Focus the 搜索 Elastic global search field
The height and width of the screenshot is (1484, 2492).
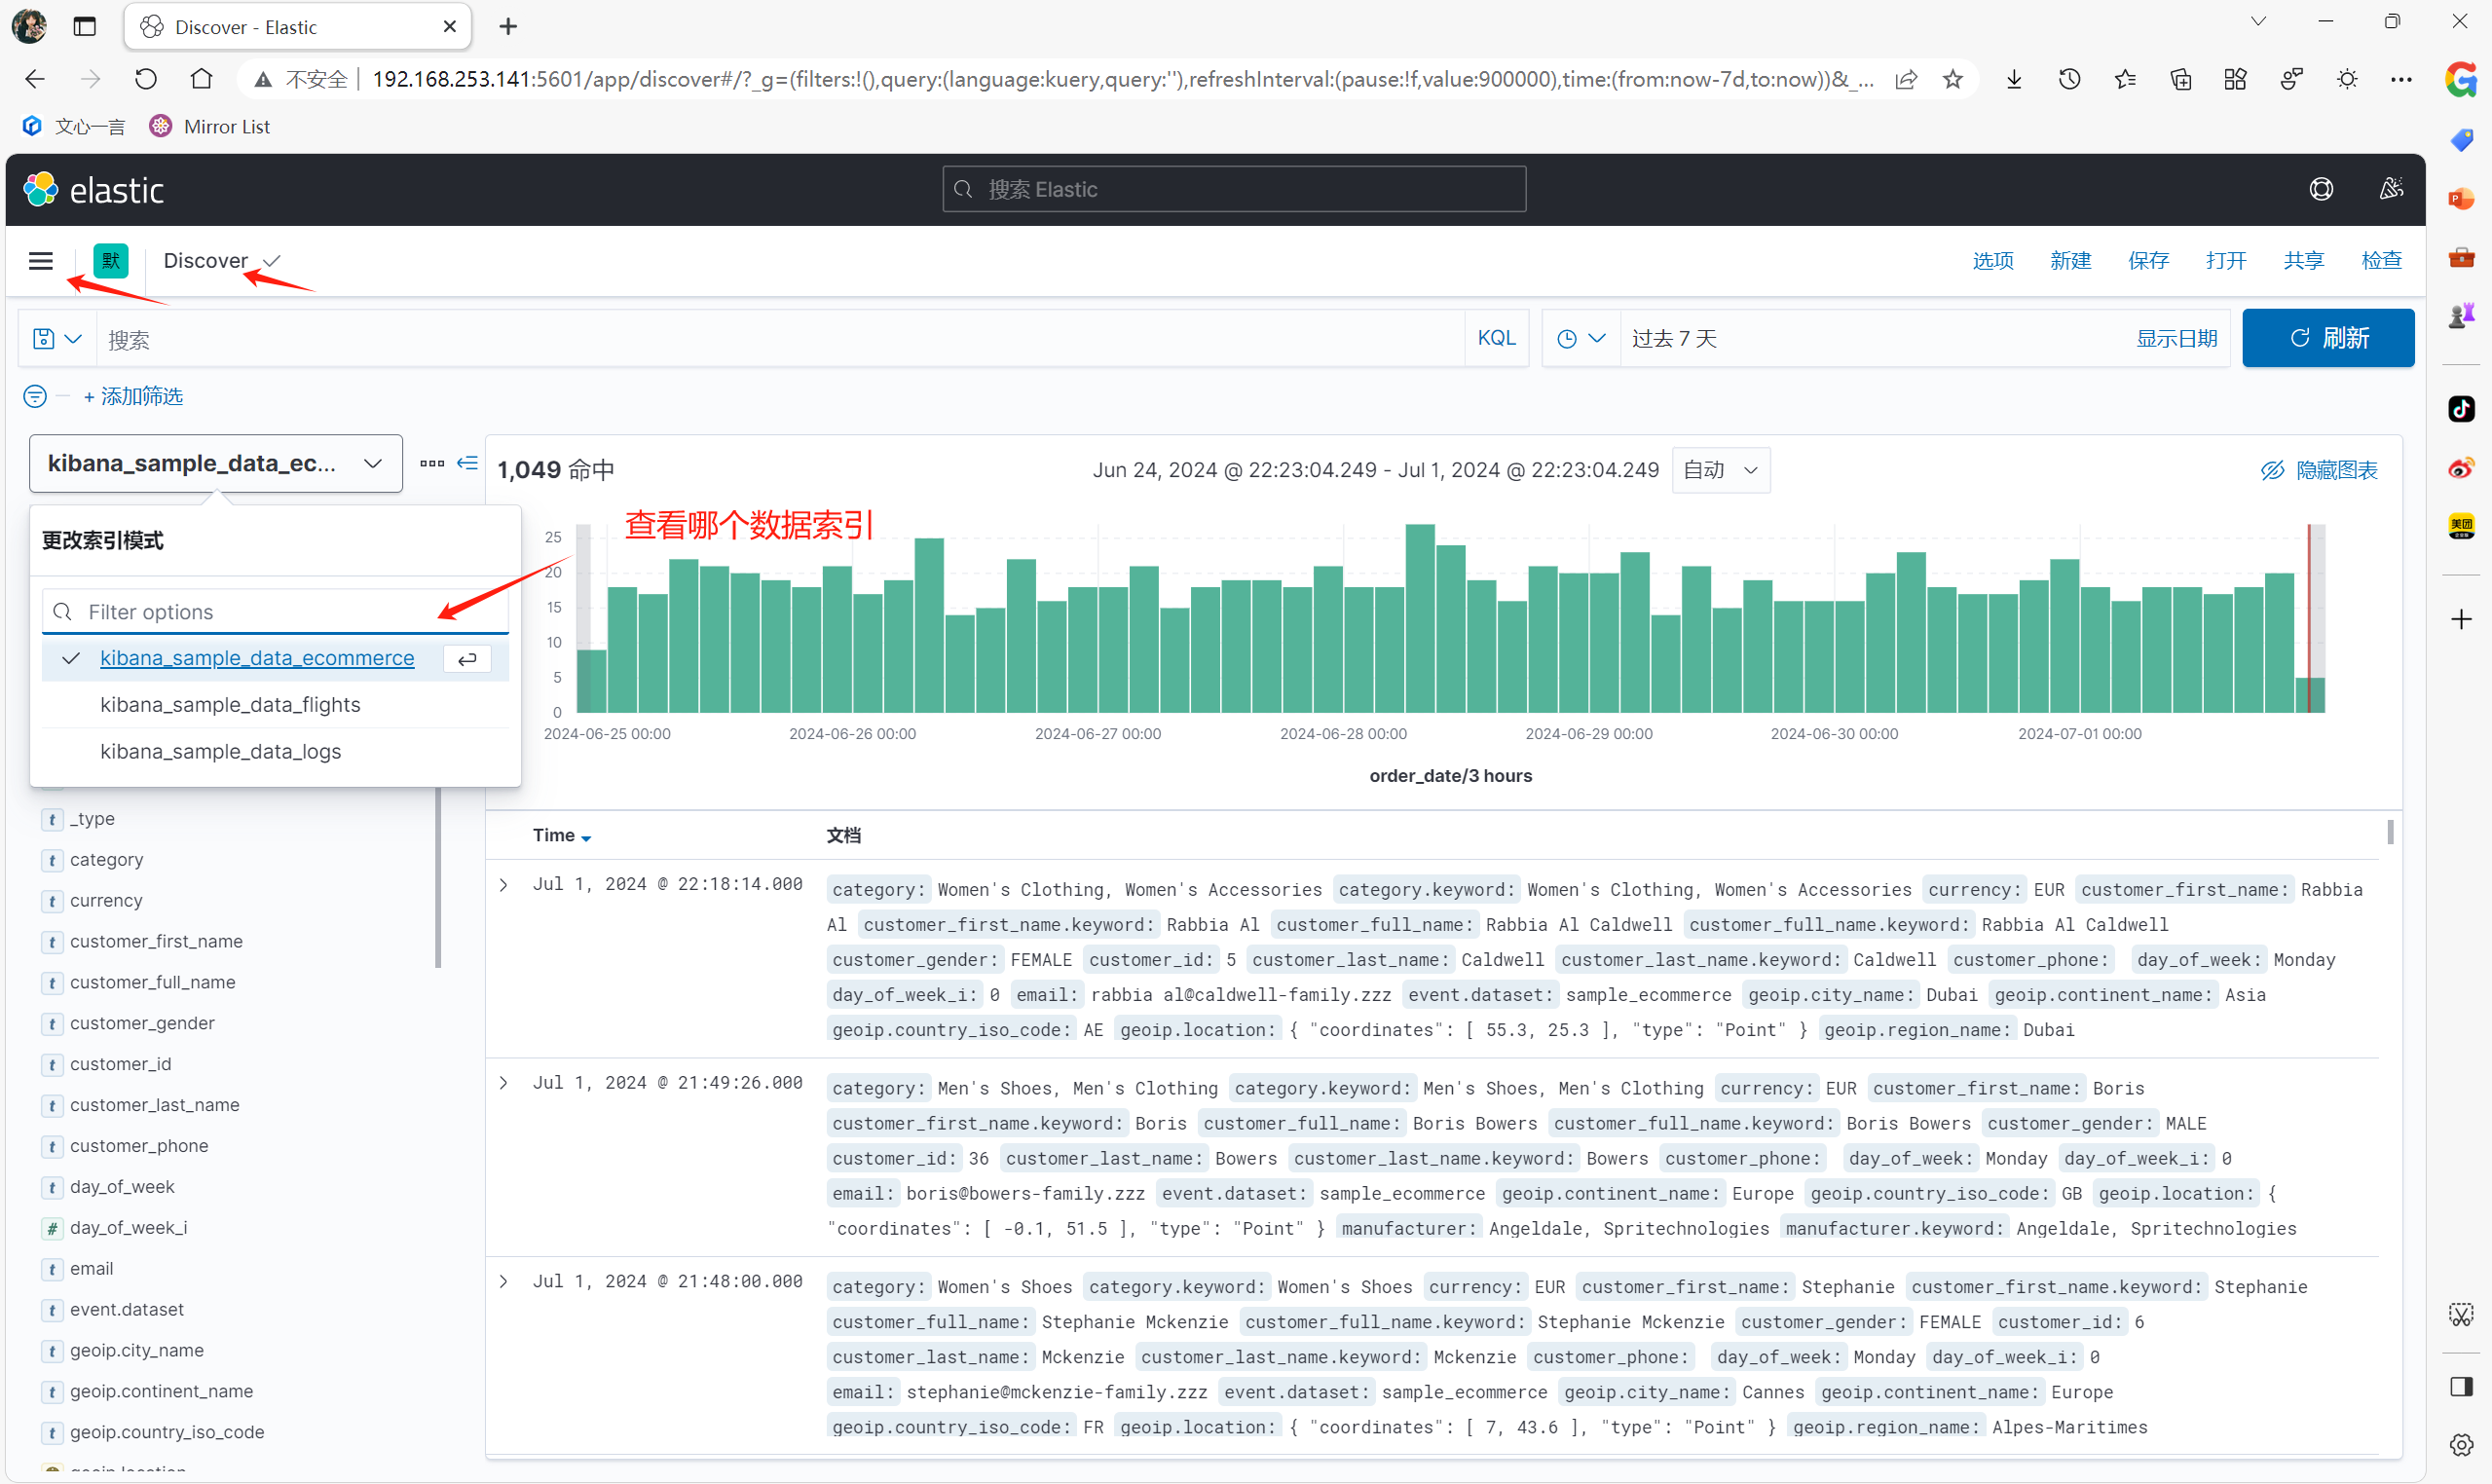tap(1233, 189)
